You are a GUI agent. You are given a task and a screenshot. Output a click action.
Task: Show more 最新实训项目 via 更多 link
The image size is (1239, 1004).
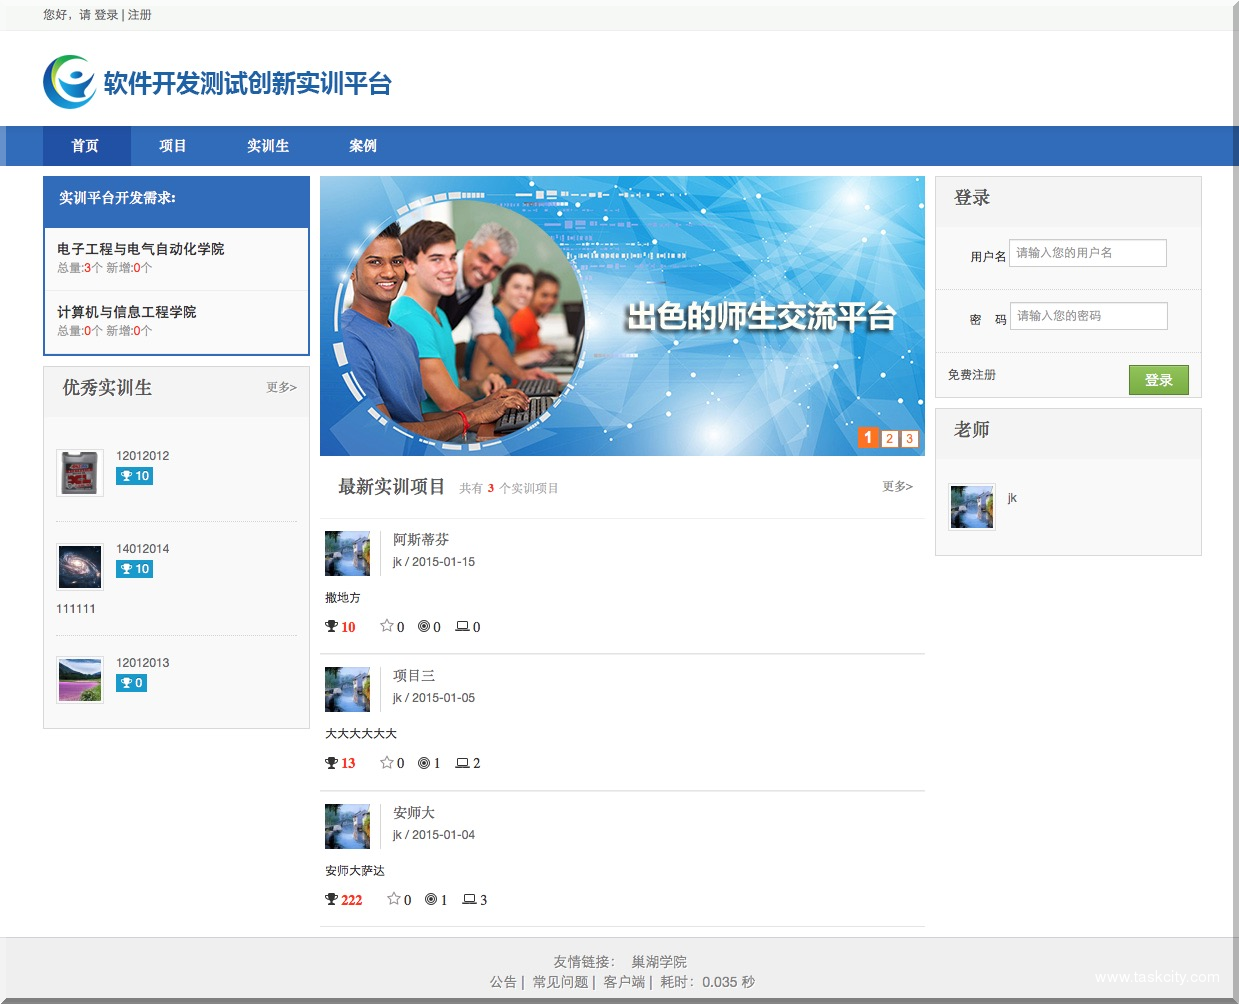[897, 486]
